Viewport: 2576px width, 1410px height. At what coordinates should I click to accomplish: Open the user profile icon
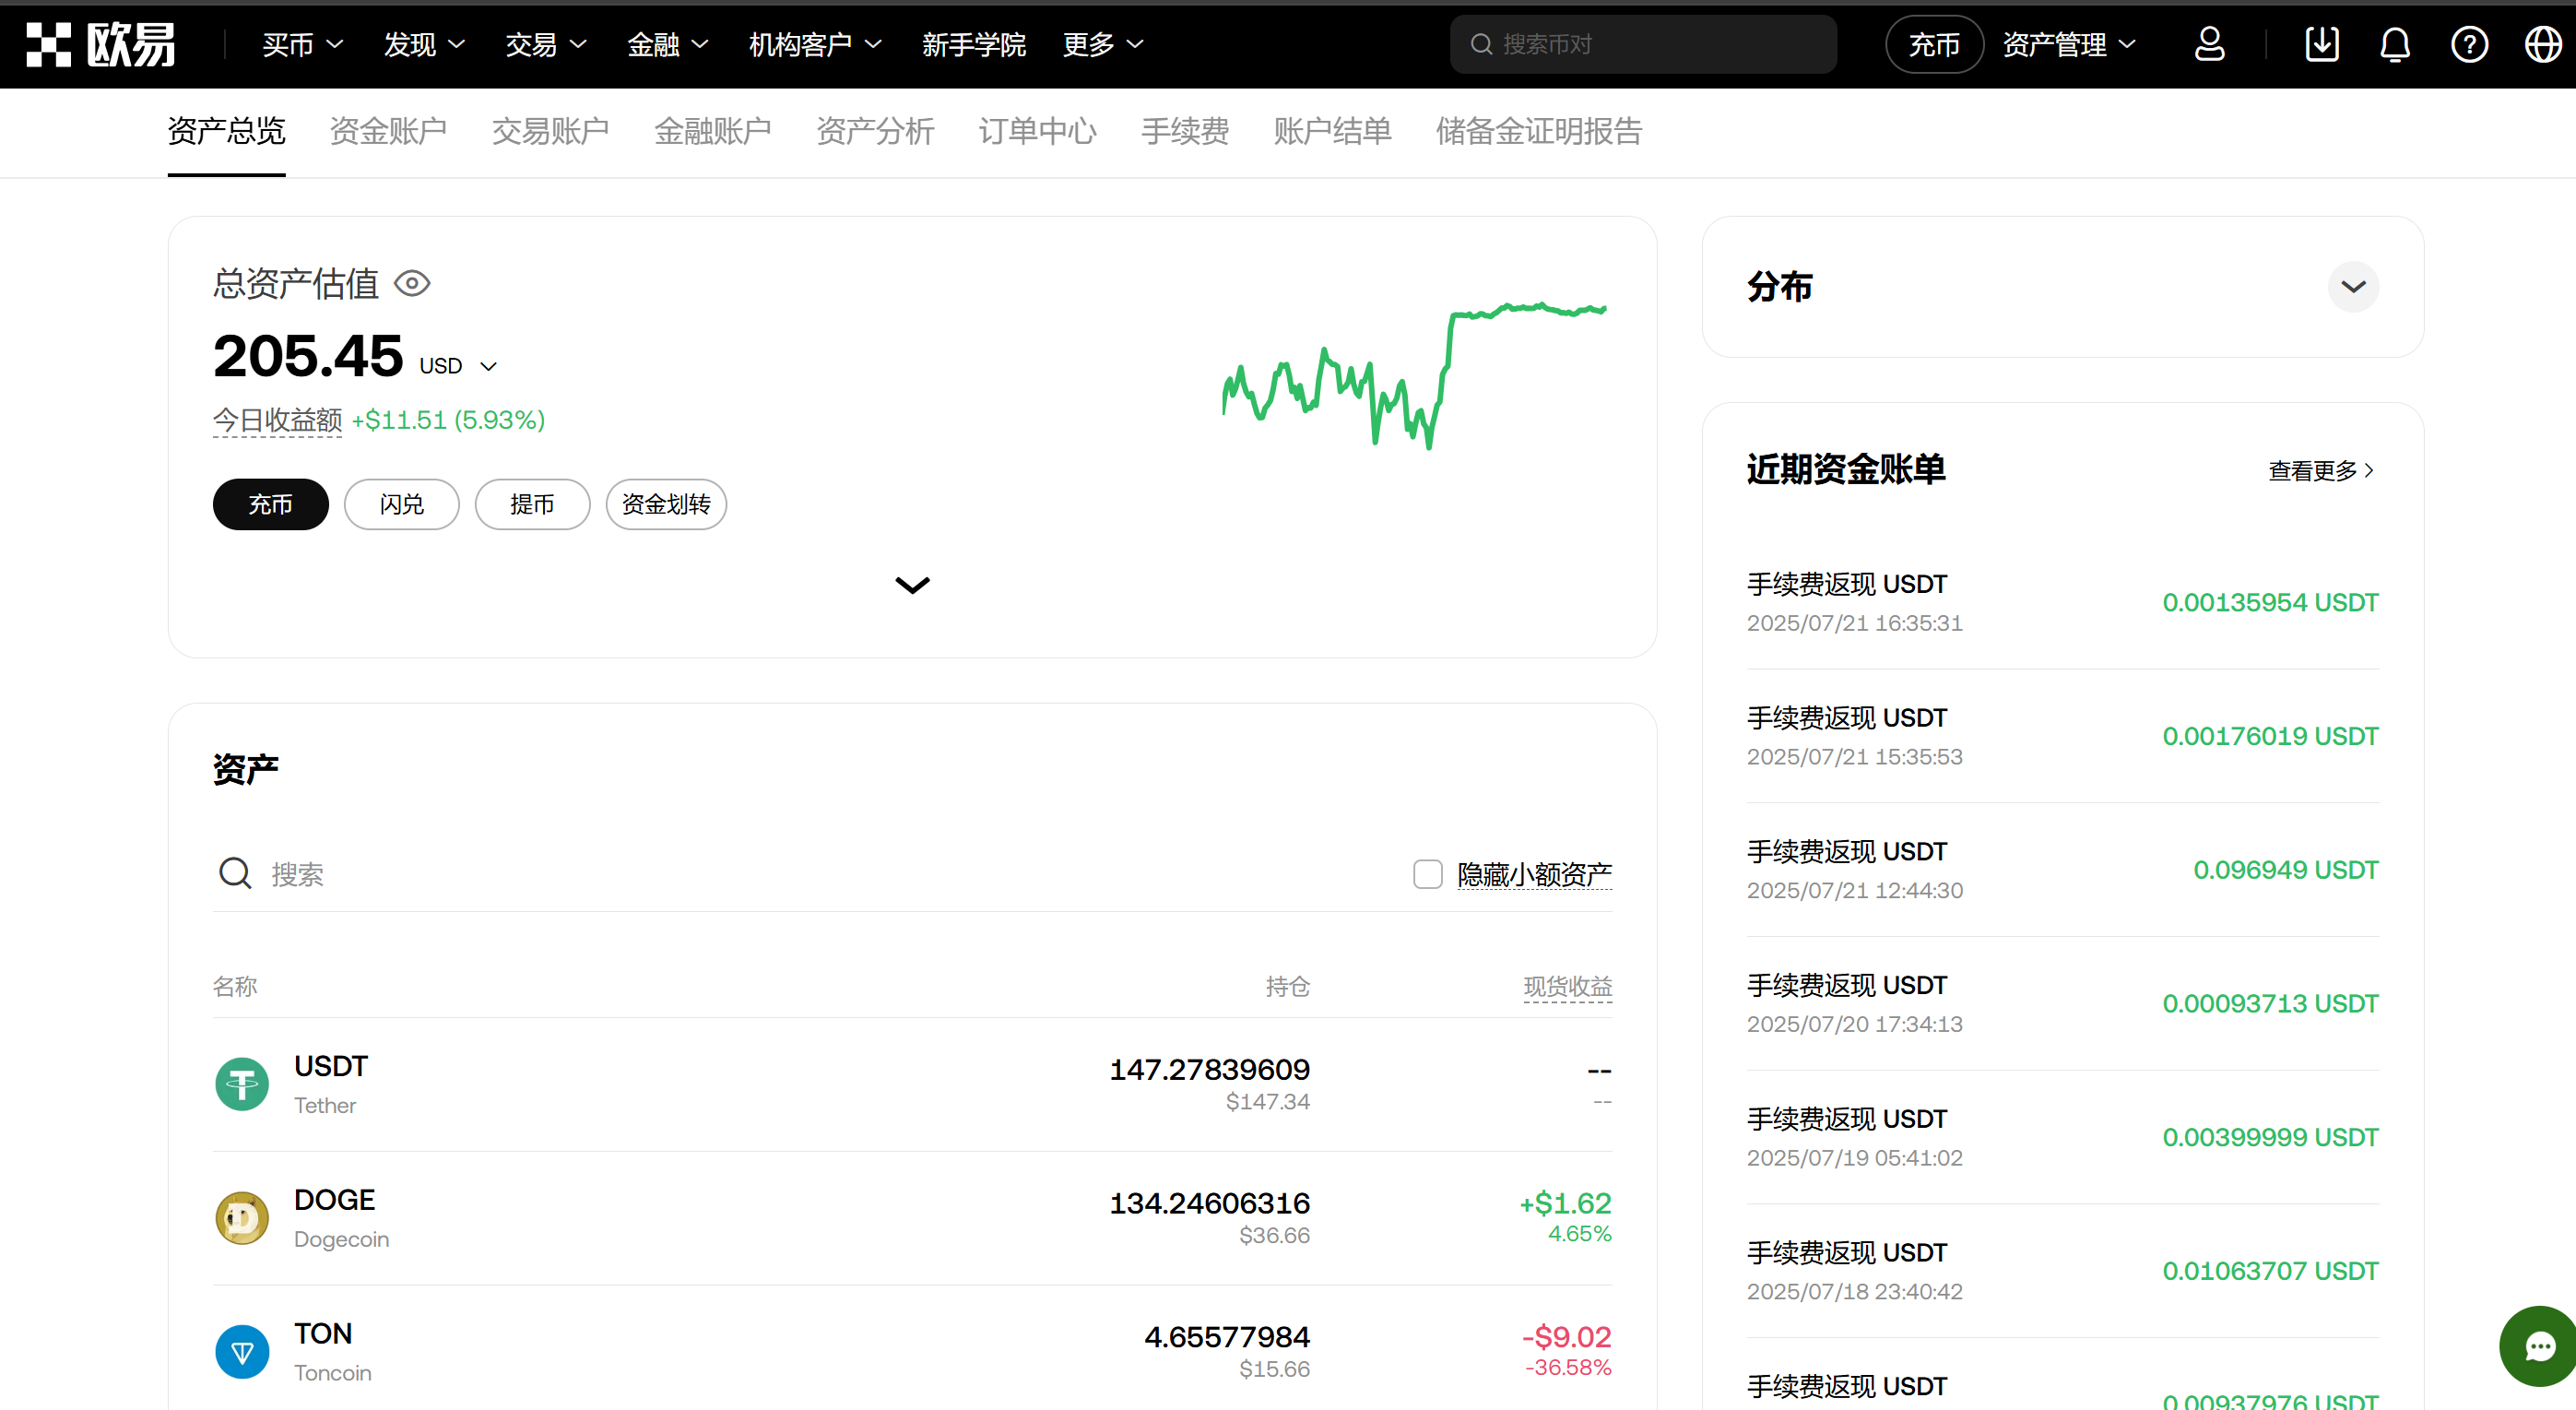point(2209,44)
